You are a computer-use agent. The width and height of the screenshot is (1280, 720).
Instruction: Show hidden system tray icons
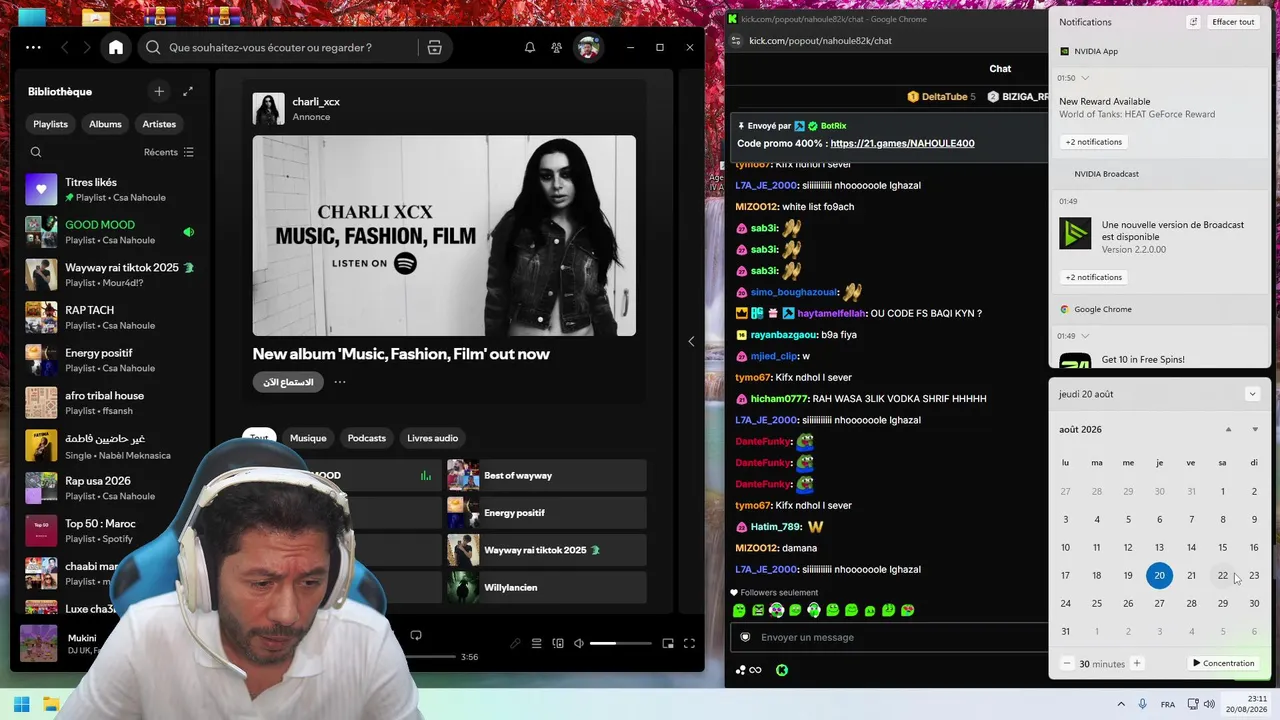coord(1121,704)
